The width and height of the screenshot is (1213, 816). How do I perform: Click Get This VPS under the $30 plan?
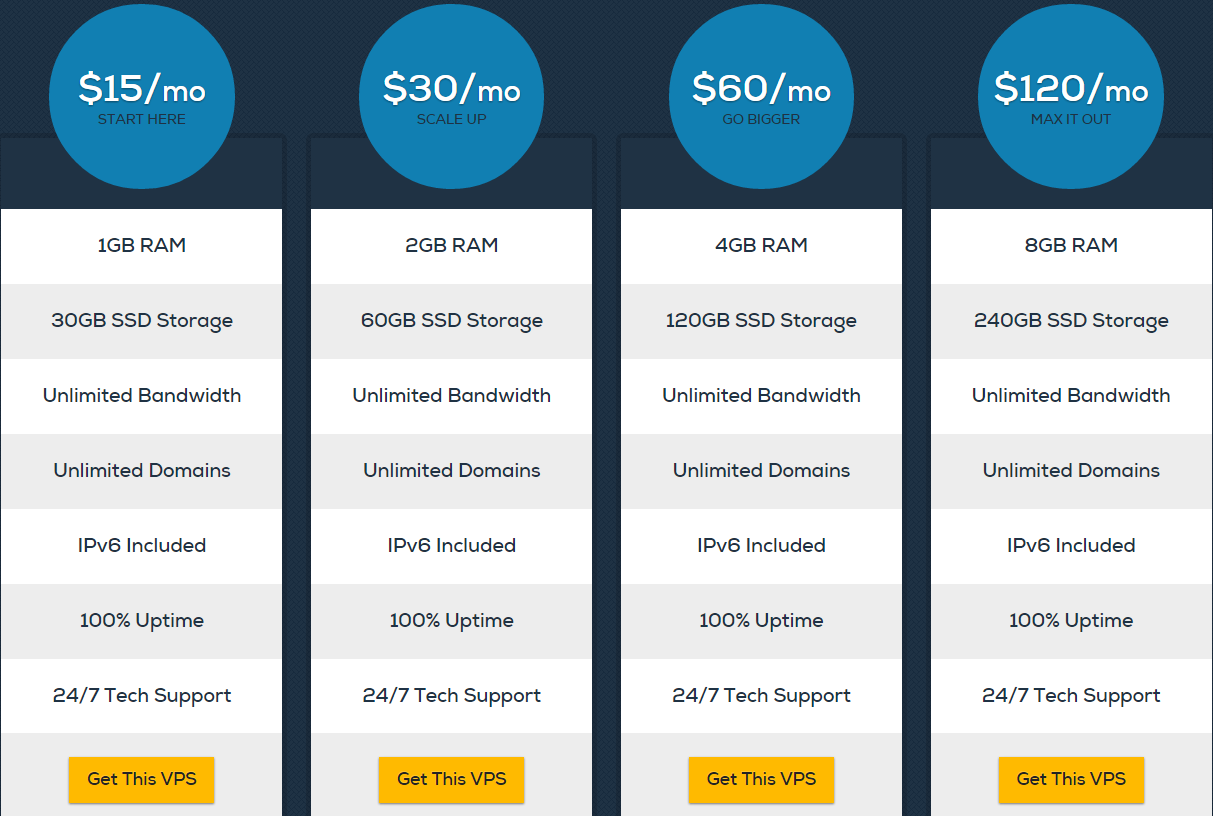pos(451,780)
